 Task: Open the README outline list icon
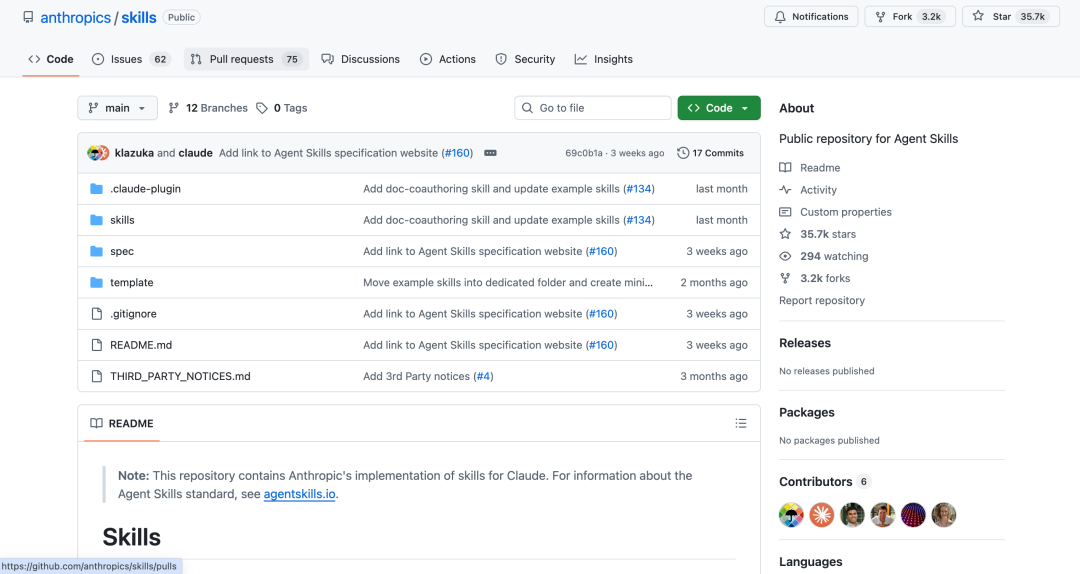point(740,423)
